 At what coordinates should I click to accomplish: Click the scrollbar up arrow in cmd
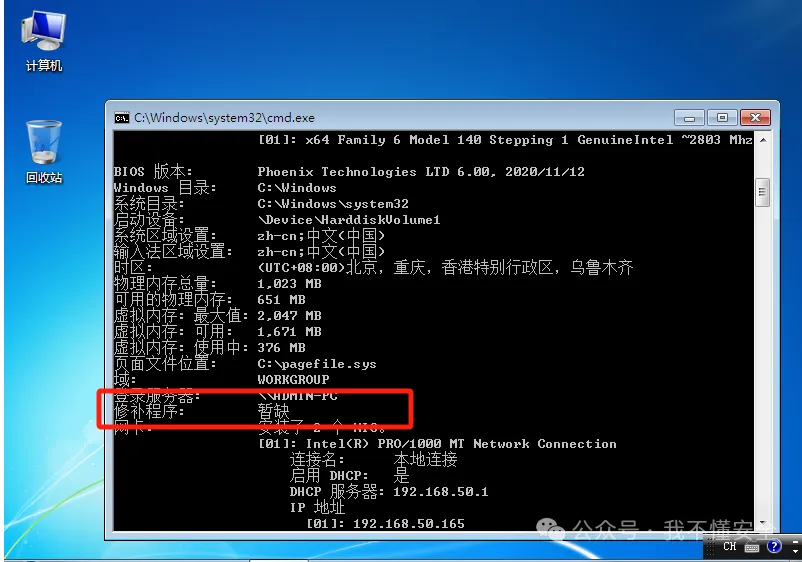(763, 140)
